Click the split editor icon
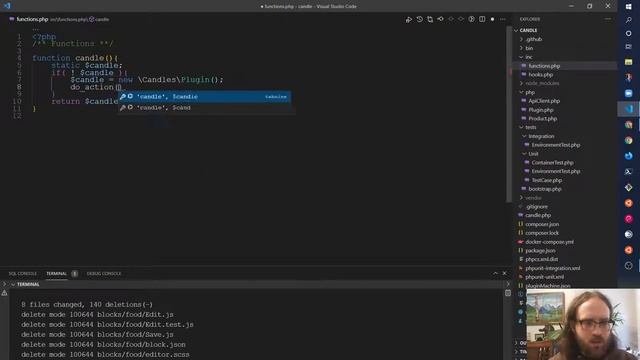Screen dimensions: 640x360 482,19
